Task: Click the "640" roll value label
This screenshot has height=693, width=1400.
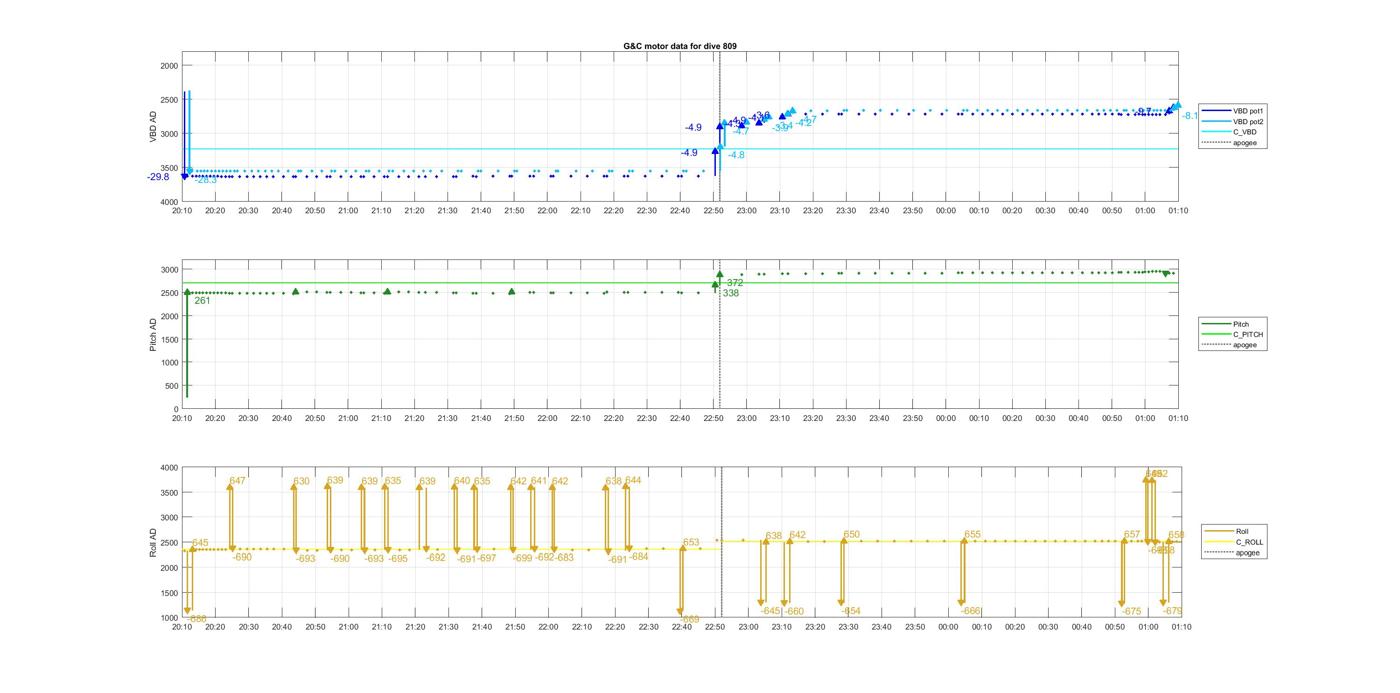Action: 462,481
